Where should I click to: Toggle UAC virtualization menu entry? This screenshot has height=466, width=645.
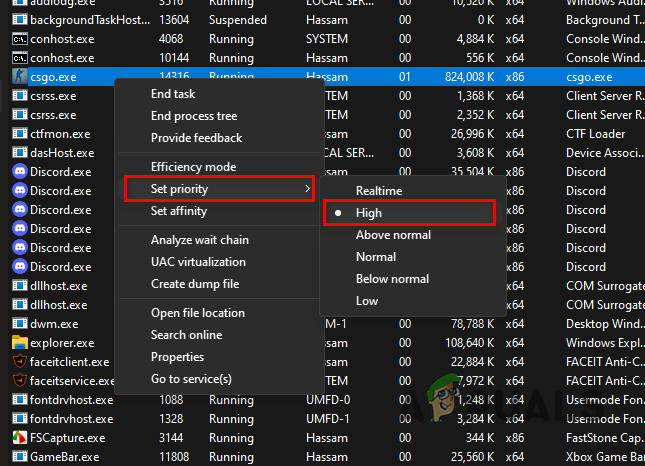tap(198, 262)
